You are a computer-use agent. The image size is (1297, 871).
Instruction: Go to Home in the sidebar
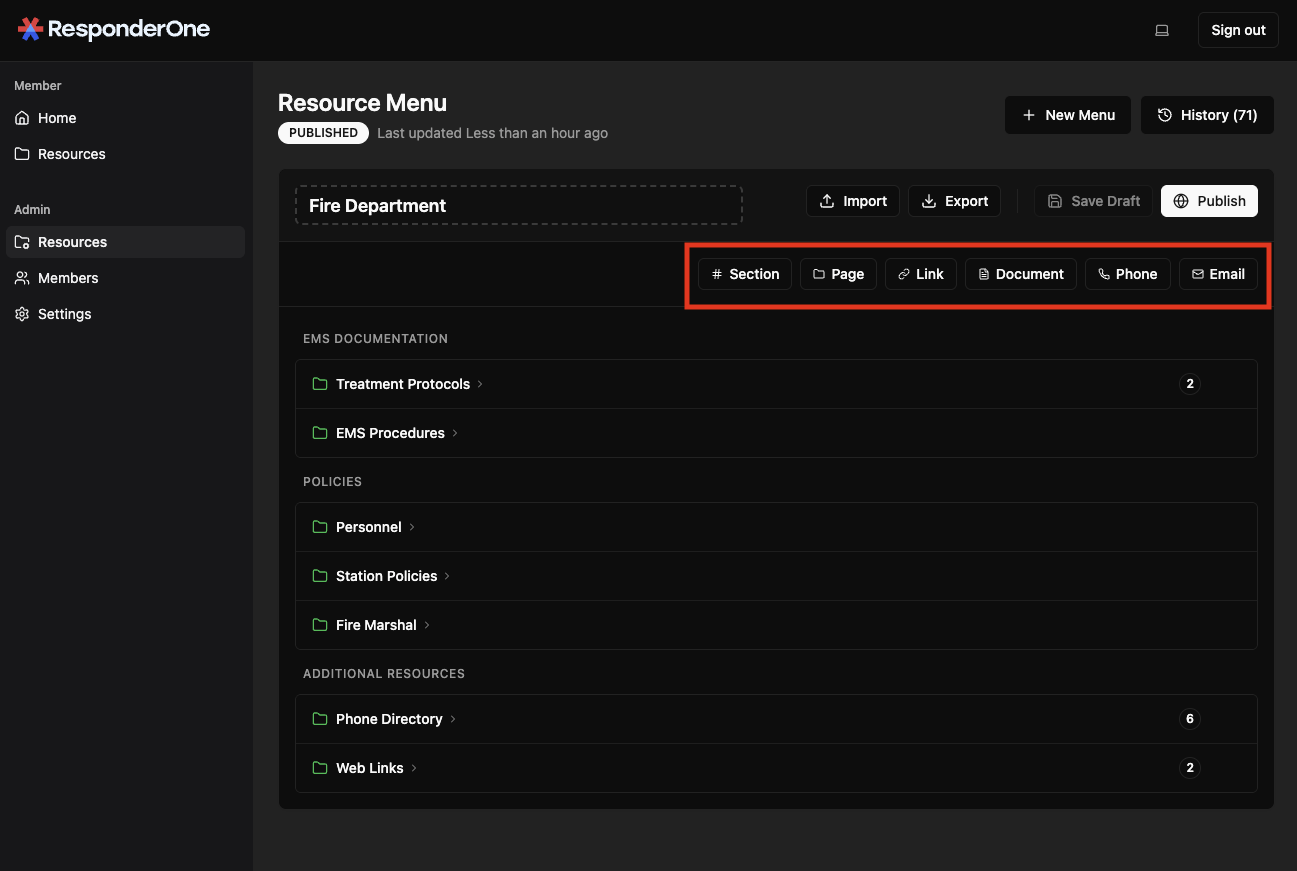57,118
